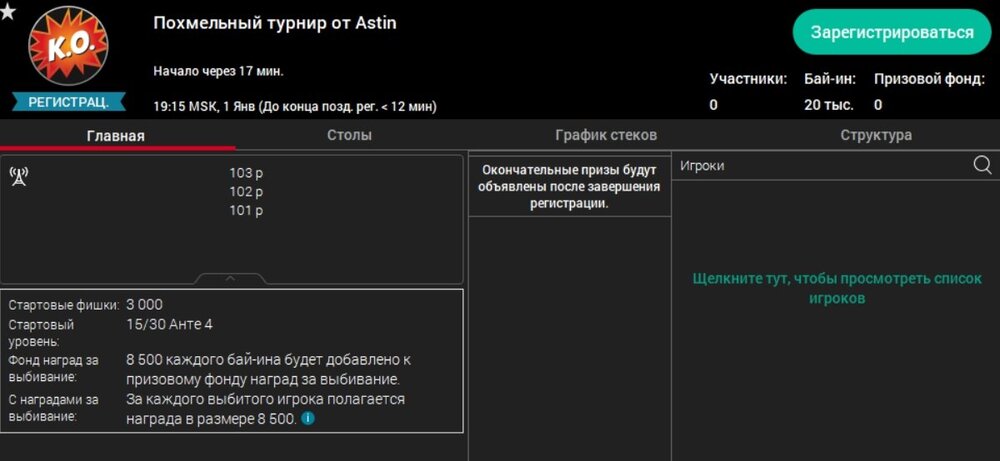The image size is (1000, 461).
Task: Select the 102 р entry
Action: click(x=246, y=191)
